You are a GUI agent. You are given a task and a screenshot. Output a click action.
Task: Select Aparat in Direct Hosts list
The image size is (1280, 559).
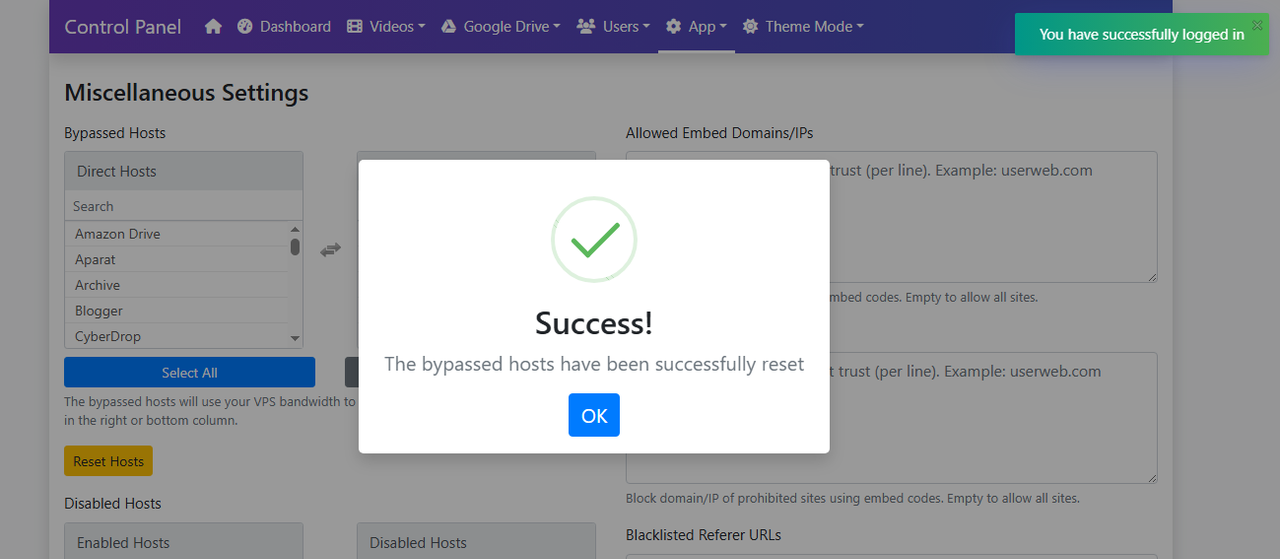[96, 260]
